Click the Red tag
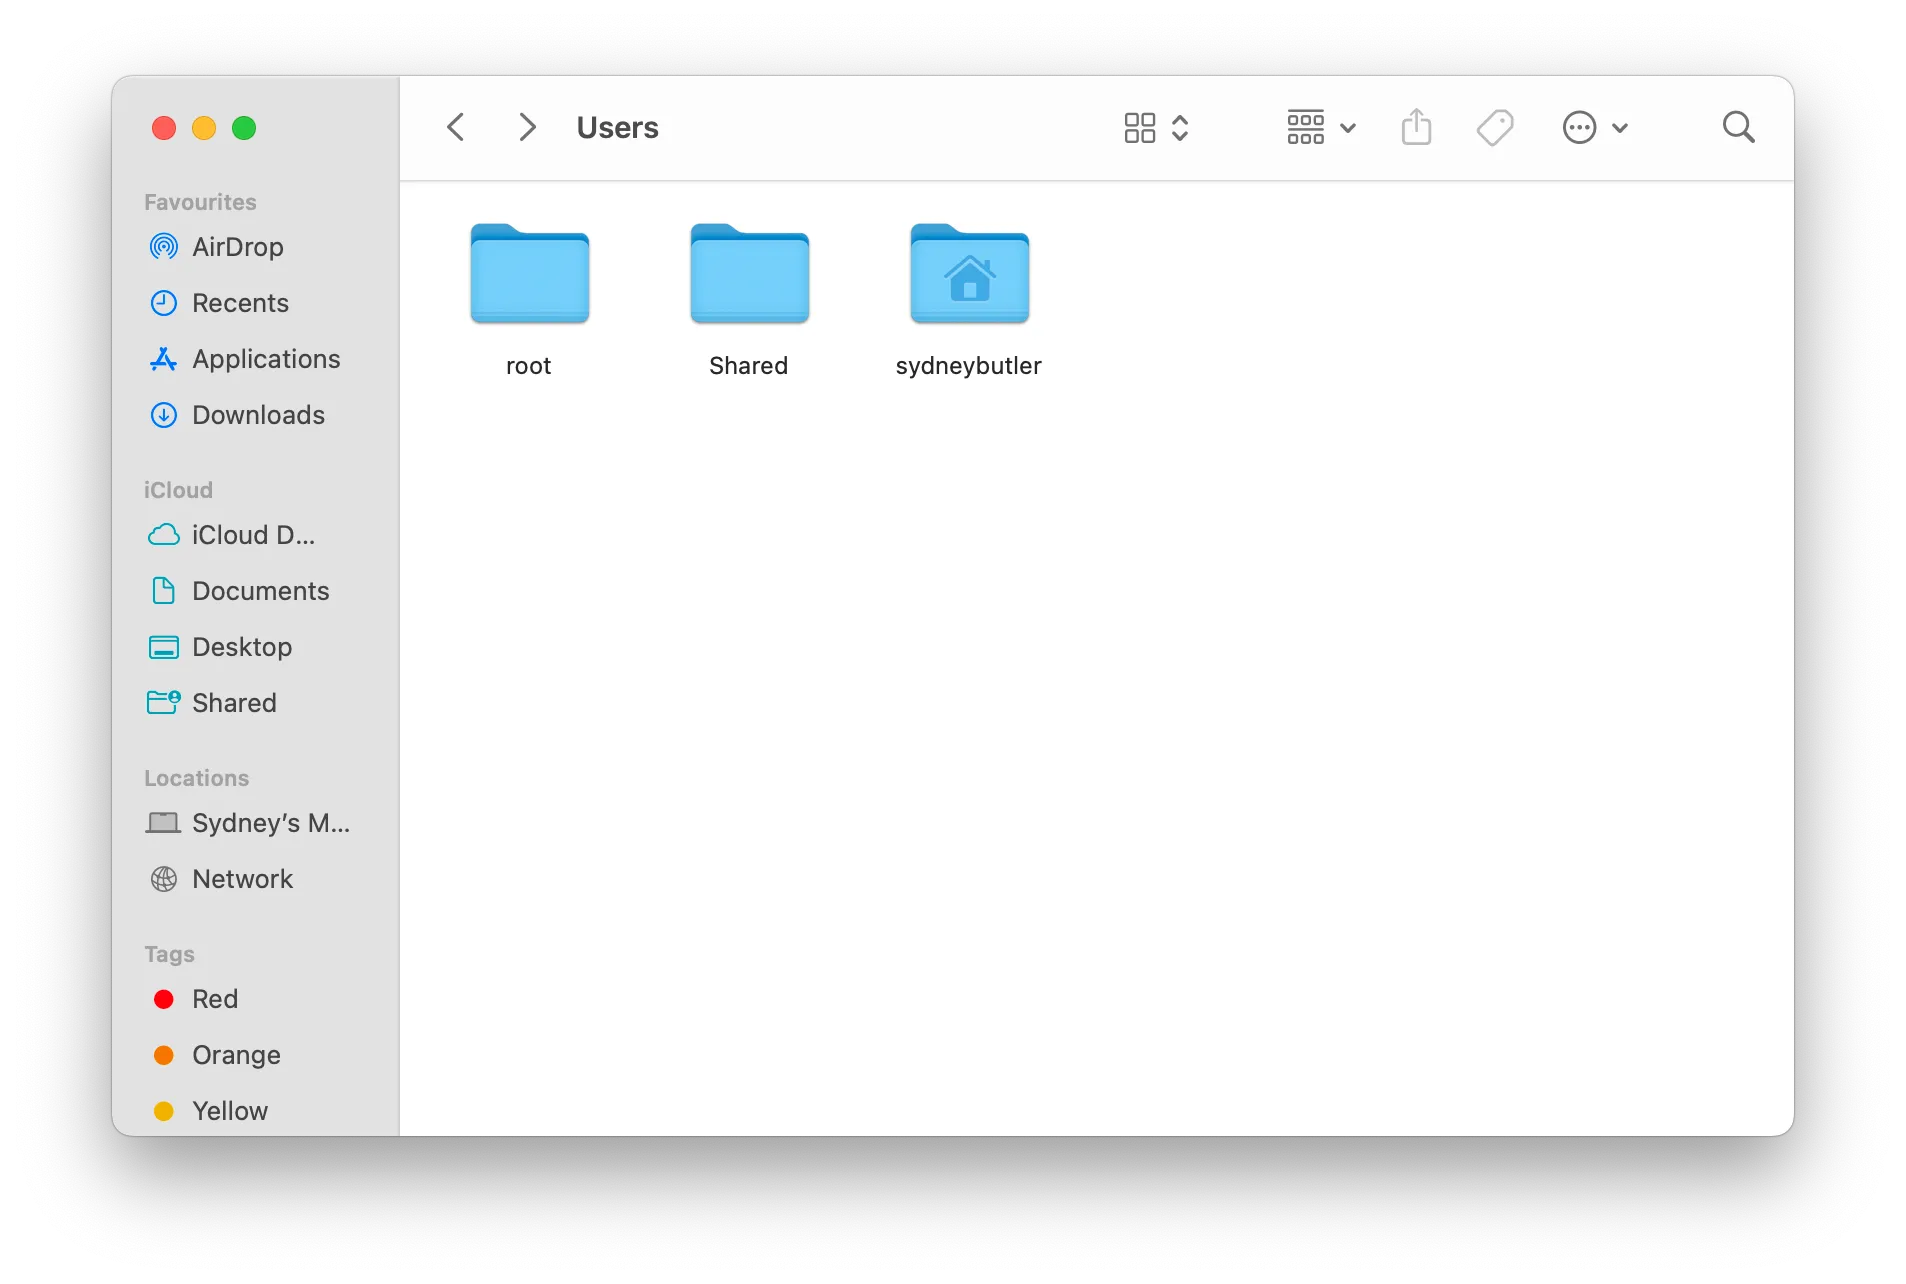1906x1284 pixels. coord(214,999)
